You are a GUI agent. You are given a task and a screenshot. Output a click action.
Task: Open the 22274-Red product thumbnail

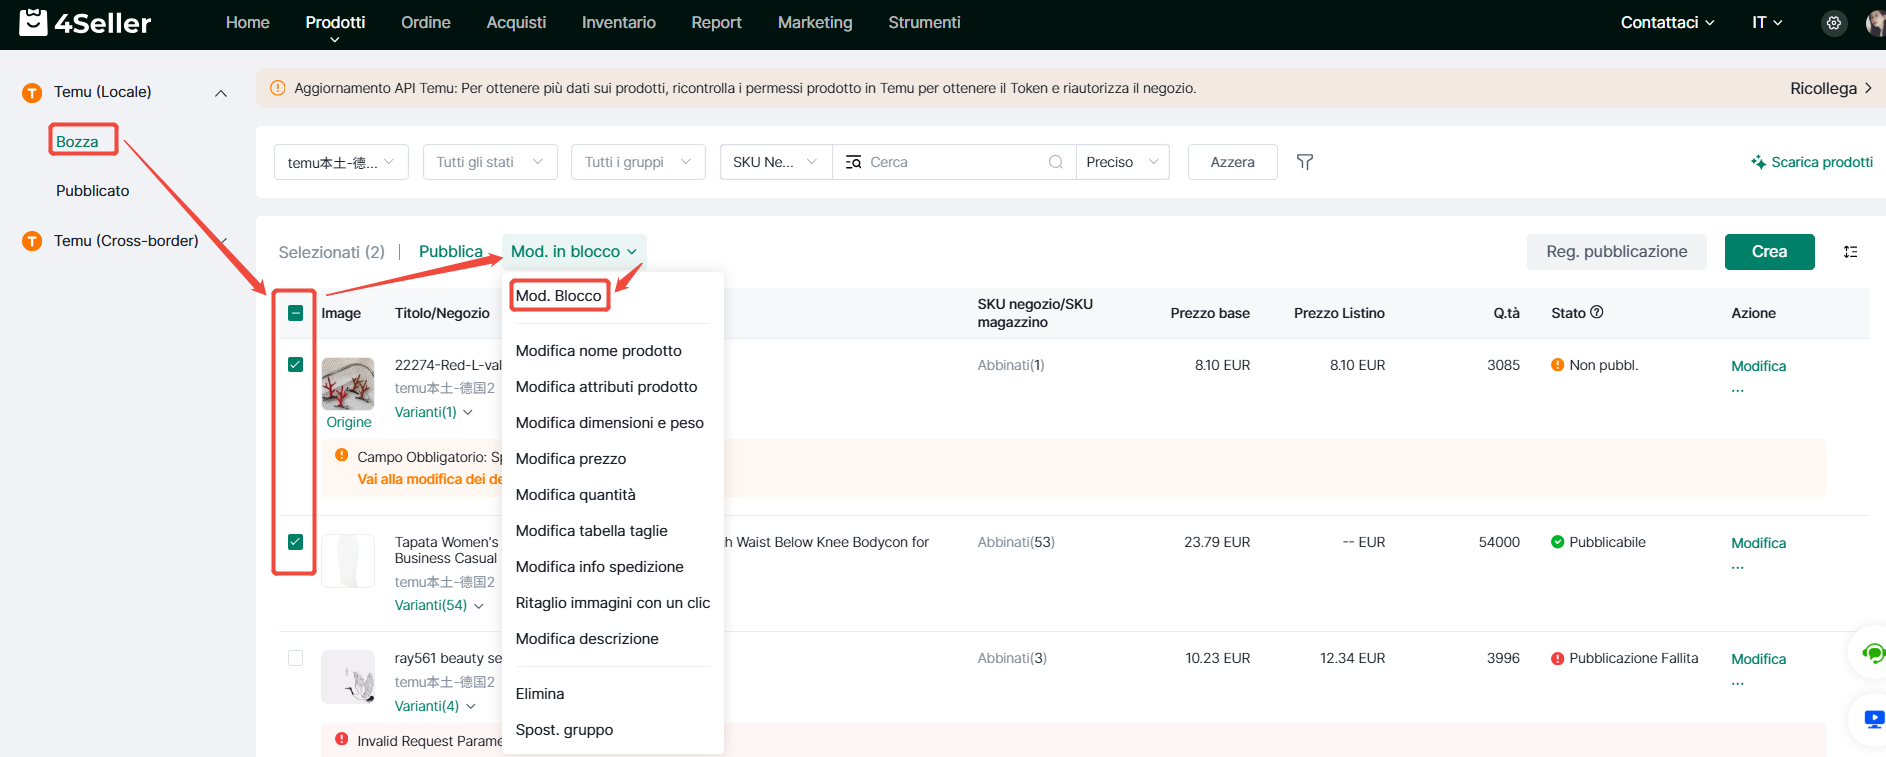(348, 384)
